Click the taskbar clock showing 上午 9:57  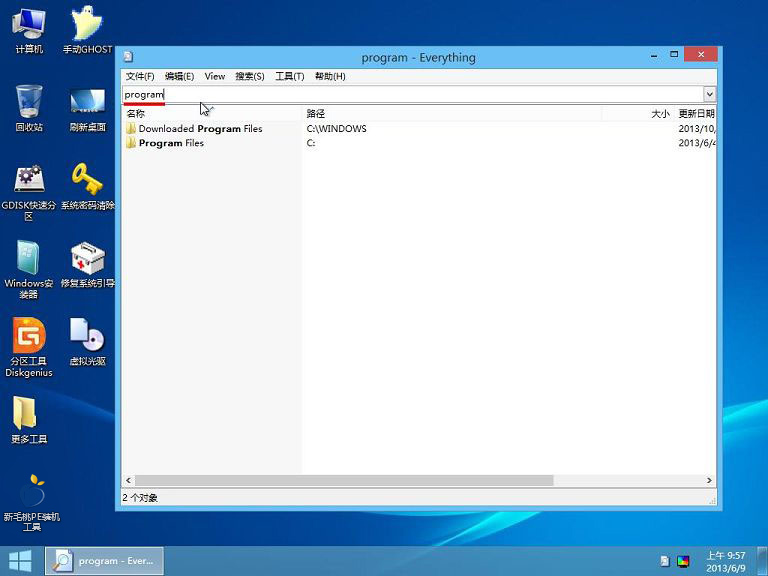(725, 561)
